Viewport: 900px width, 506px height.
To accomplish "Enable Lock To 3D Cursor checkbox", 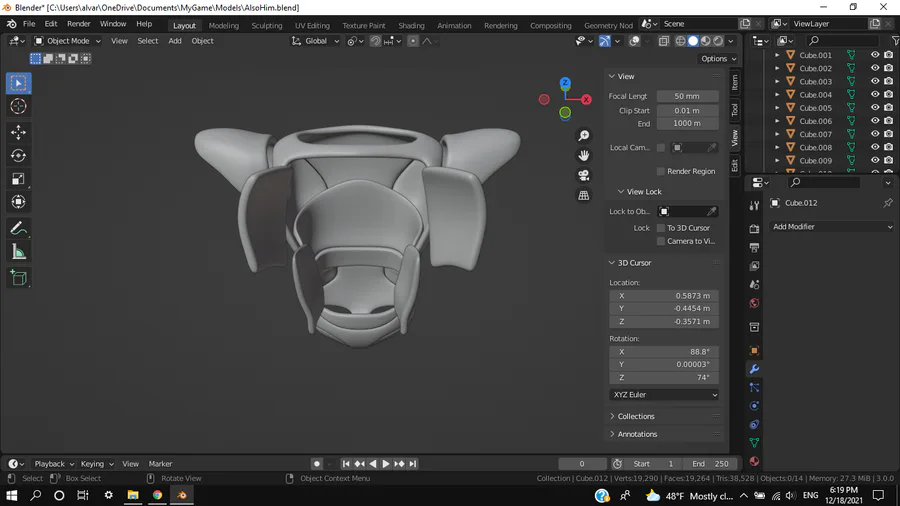I will point(661,228).
